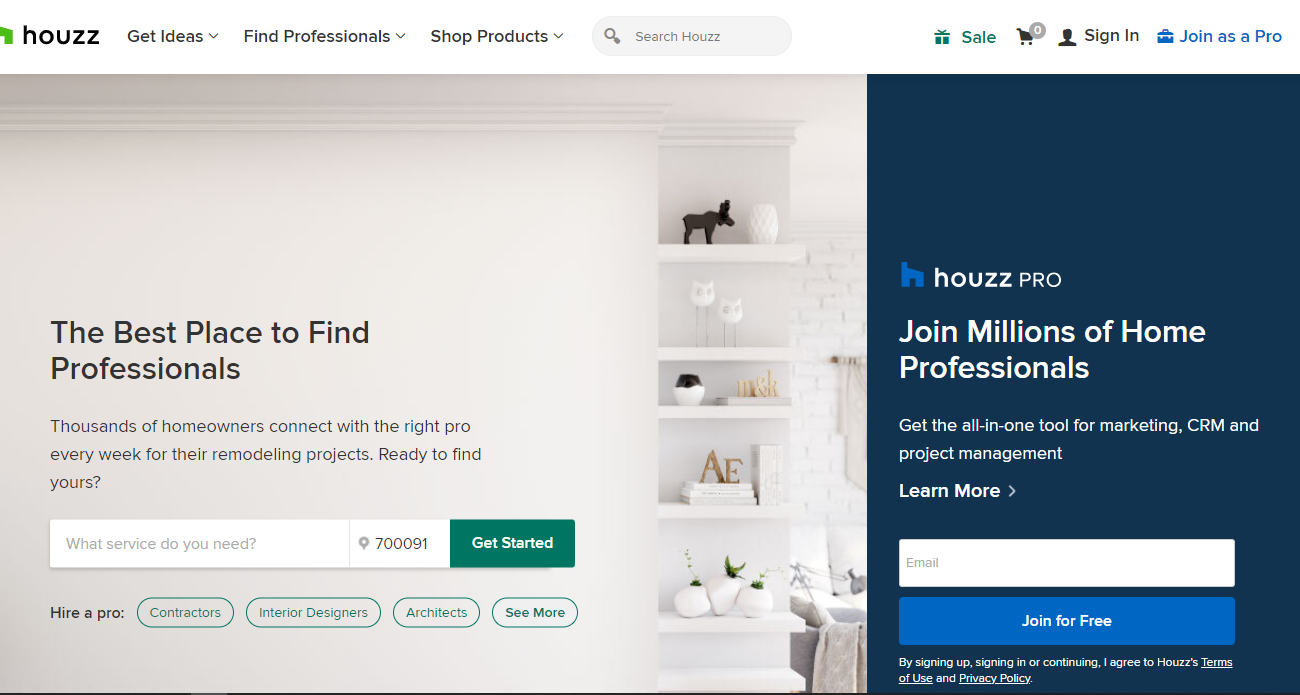The width and height of the screenshot is (1300, 695).
Task: Click the Houzz logo in header
Action: (50, 36)
